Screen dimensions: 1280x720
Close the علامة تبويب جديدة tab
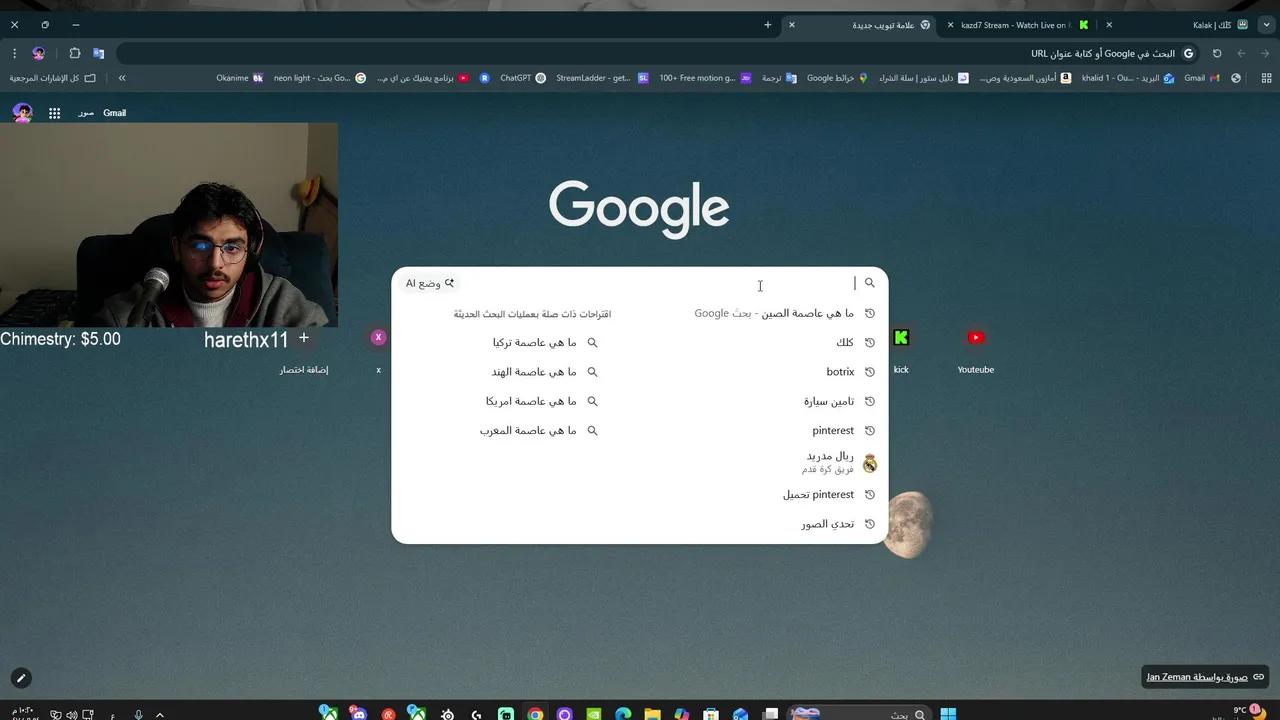click(x=792, y=25)
